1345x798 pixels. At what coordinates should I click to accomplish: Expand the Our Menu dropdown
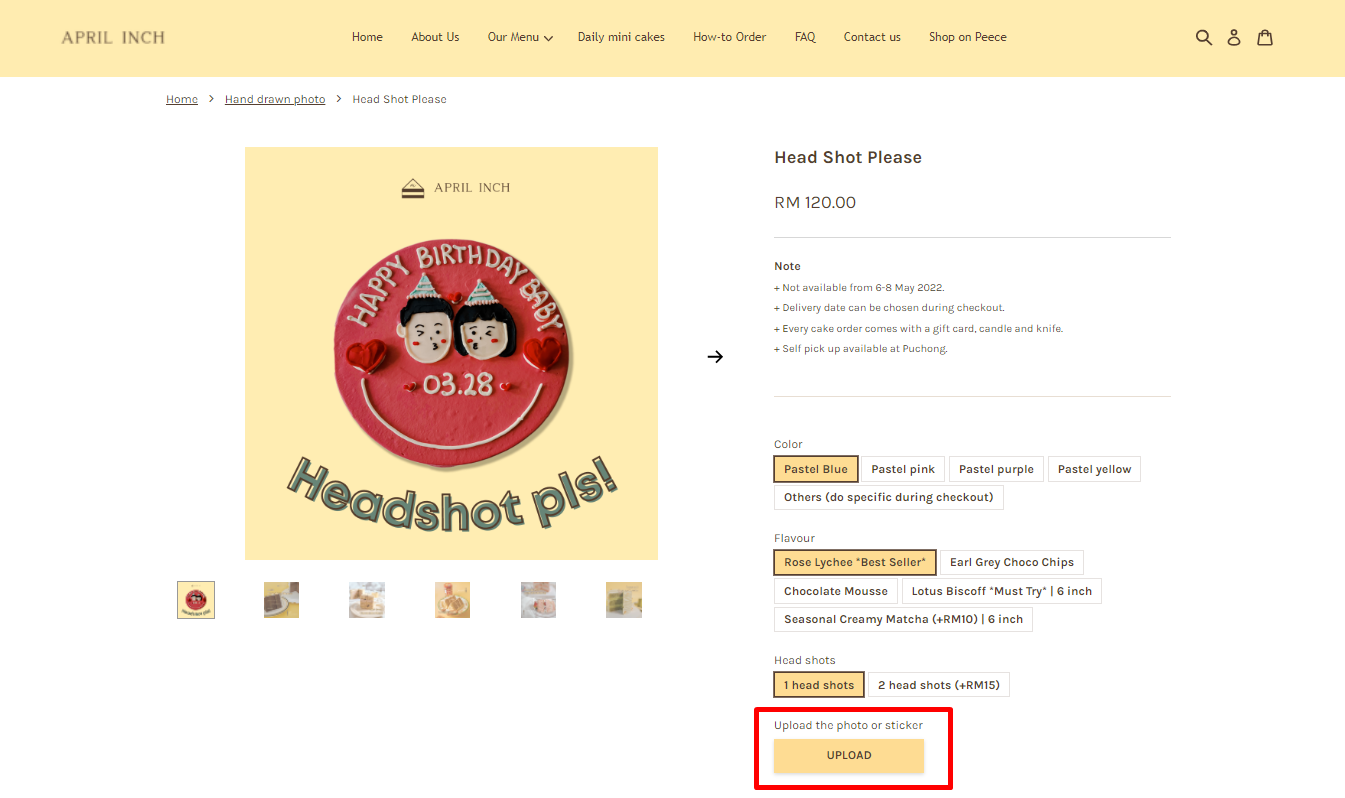(520, 37)
